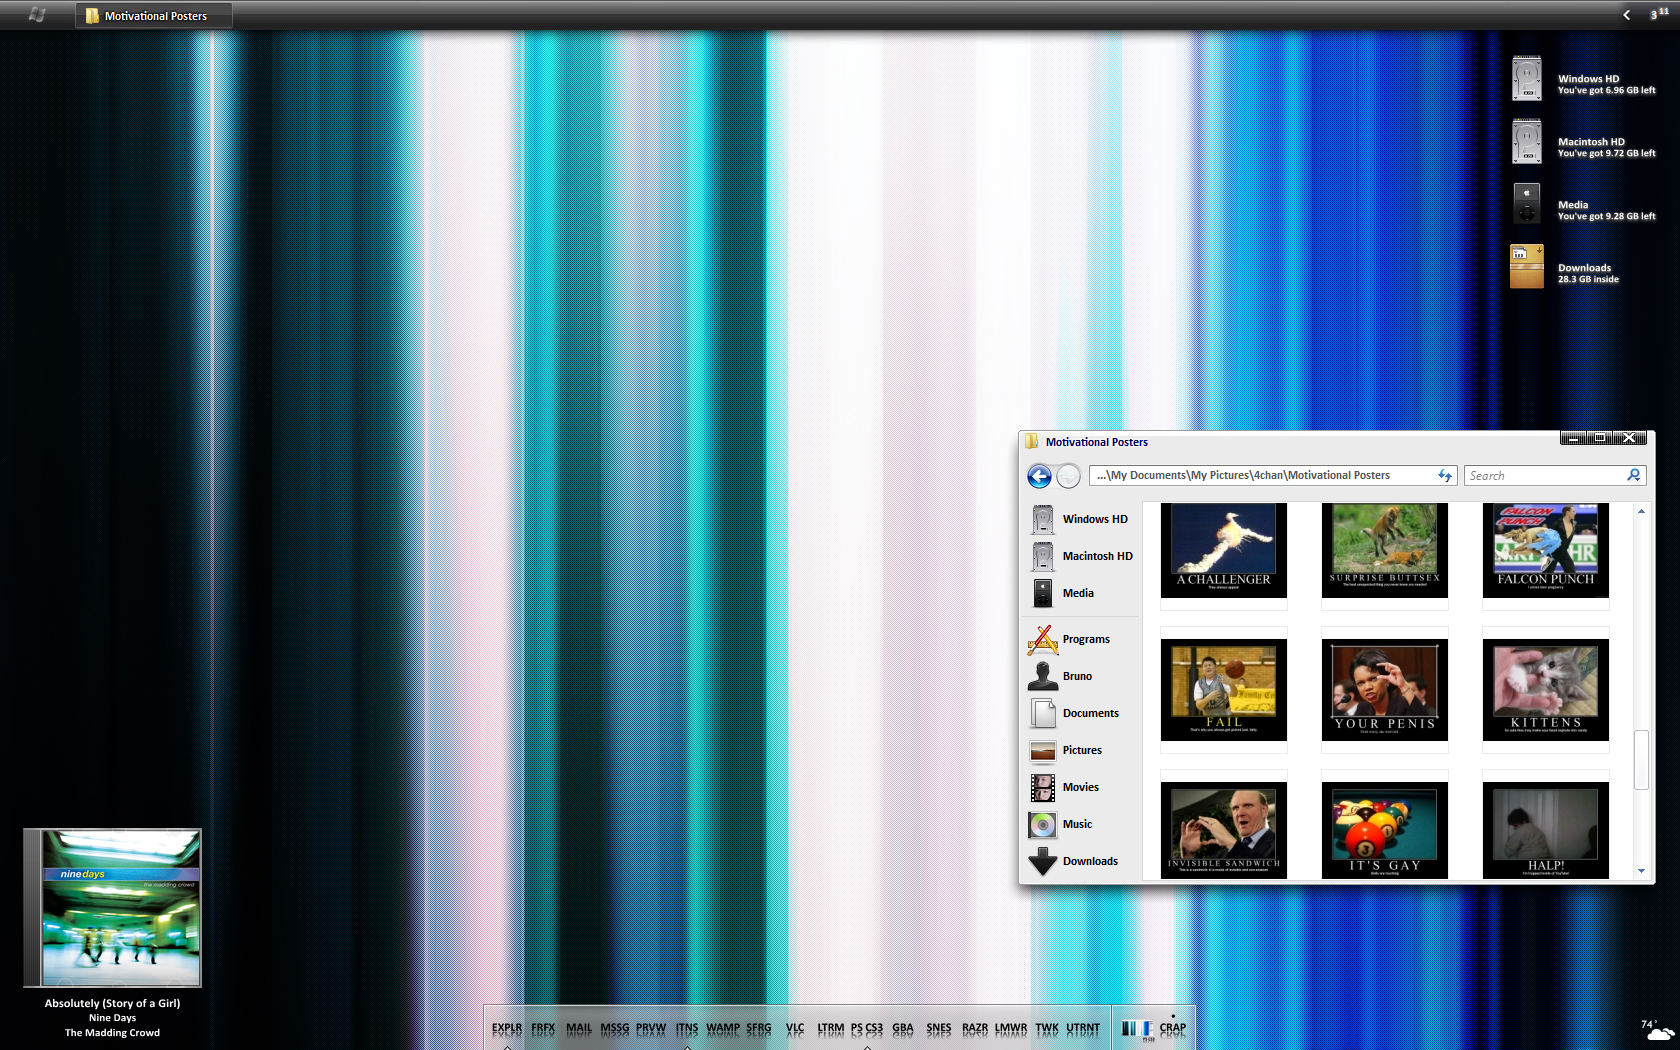
Task: Launch LMWR from the dock
Action: pyautogui.click(x=1011, y=1028)
